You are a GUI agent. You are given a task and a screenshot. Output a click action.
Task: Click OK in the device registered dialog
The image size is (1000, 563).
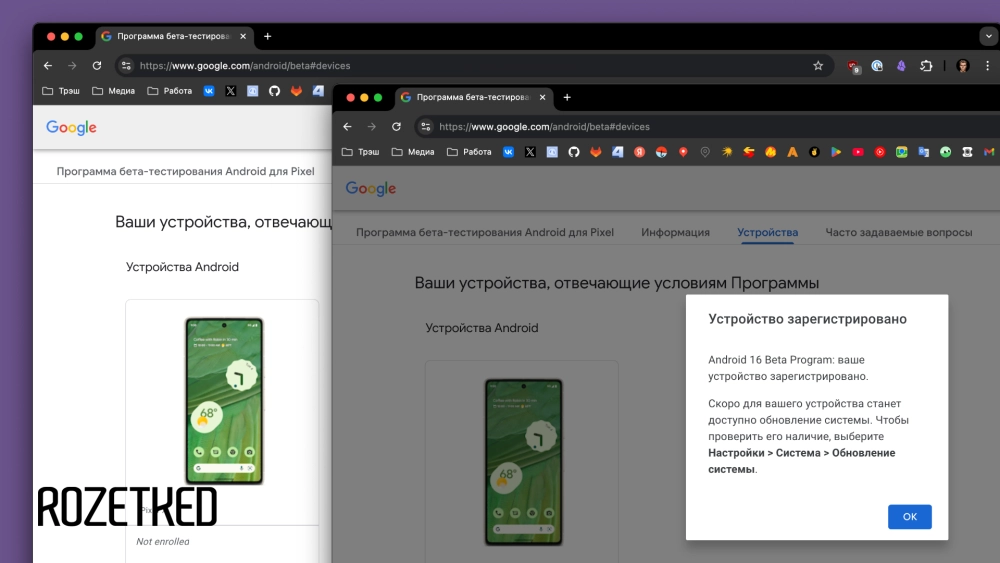[x=909, y=516]
